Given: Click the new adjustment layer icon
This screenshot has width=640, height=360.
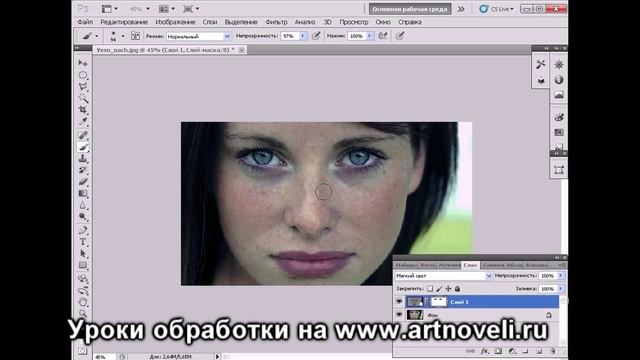Looking at the screenshot, I should point(512,351).
